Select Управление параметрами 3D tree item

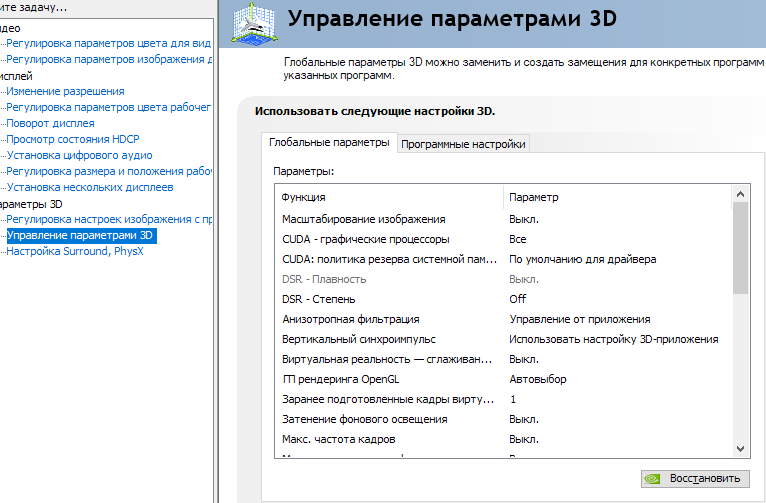pos(81,236)
